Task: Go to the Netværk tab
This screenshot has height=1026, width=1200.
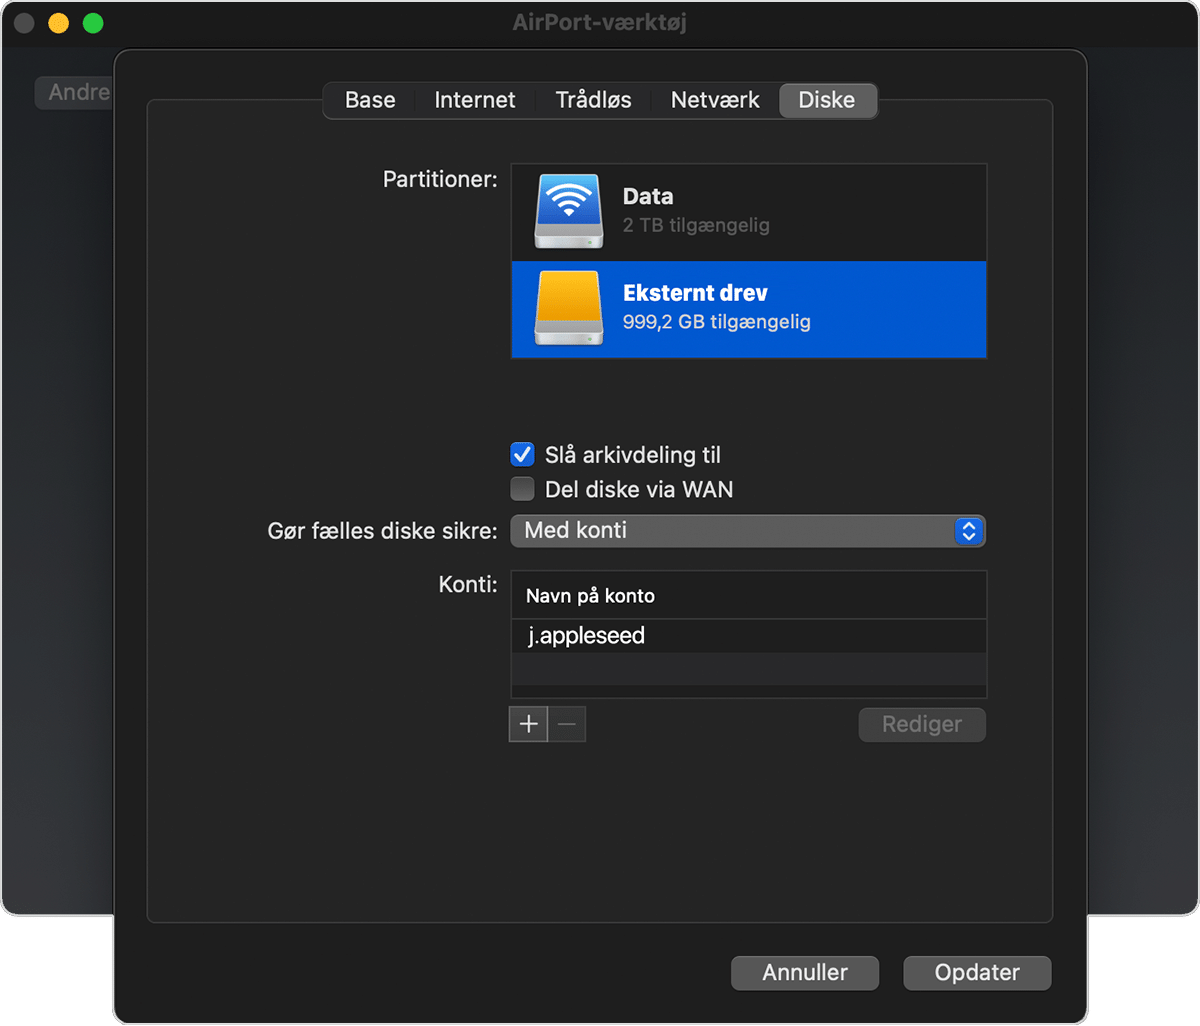Action: [715, 100]
